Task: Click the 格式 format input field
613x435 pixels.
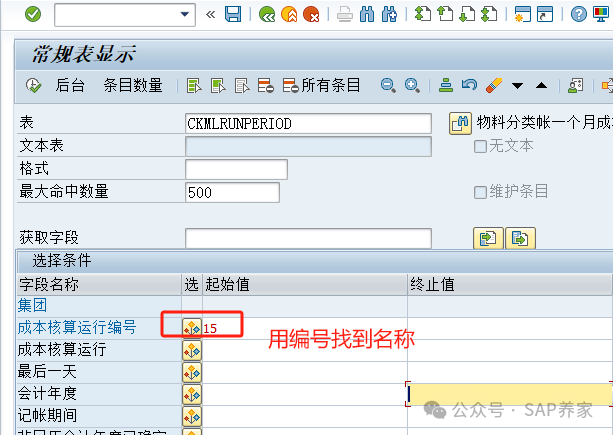Action: [x=237, y=169]
